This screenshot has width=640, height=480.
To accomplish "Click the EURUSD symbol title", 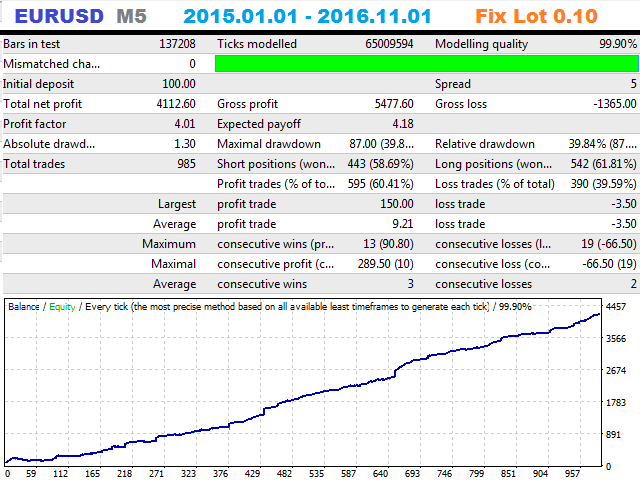I will coord(58,16).
